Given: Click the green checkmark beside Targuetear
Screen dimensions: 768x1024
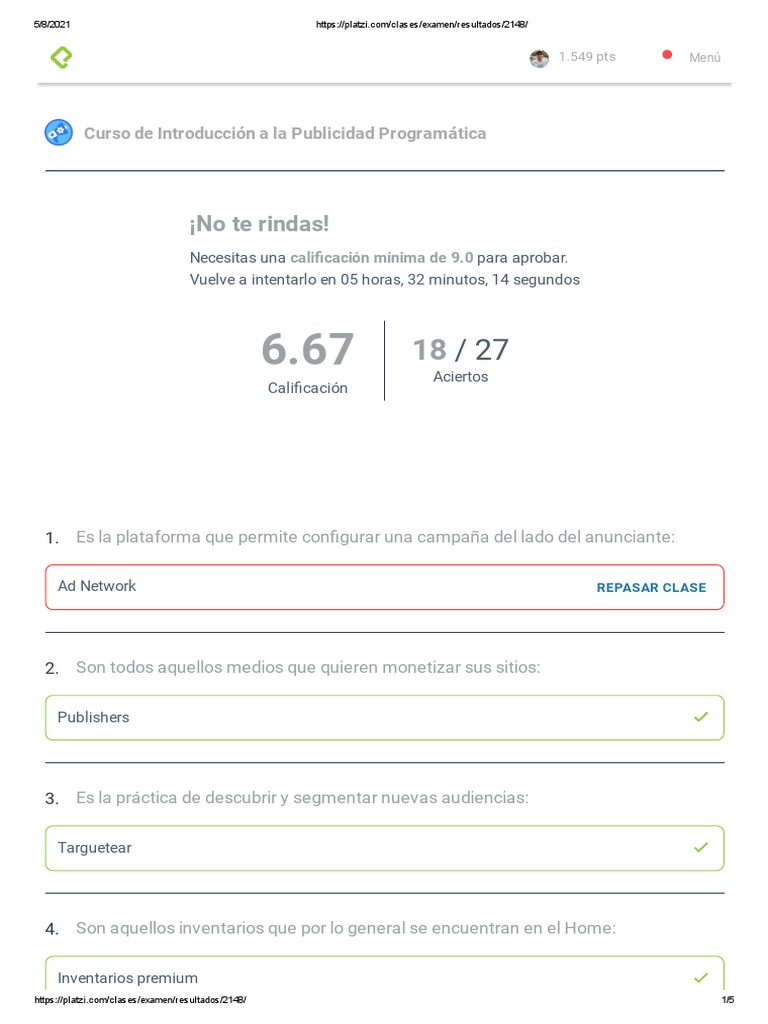Looking at the screenshot, I should click(x=701, y=847).
